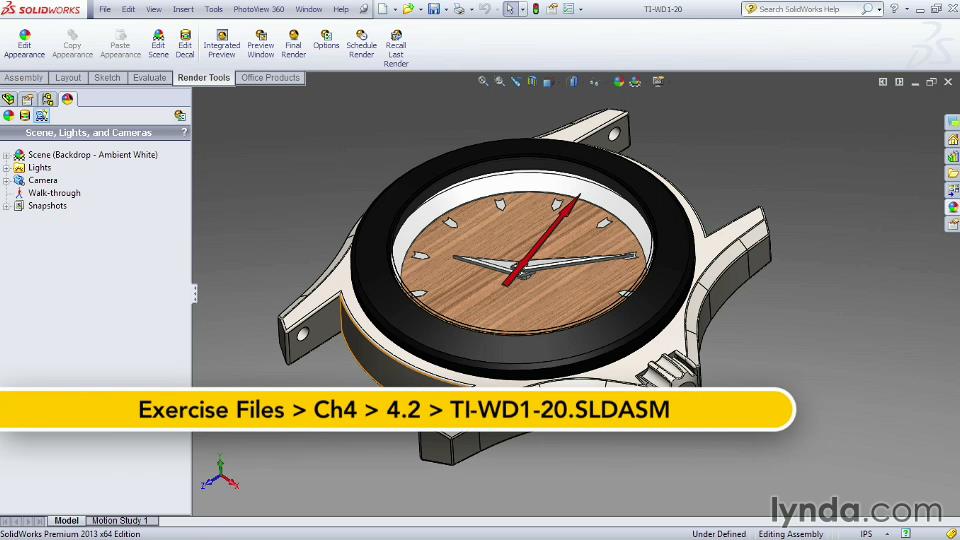Open the DisplayManager tab
The width and height of the screenshot is (960, 540).
pyautogui.click(x=67, y=99)
